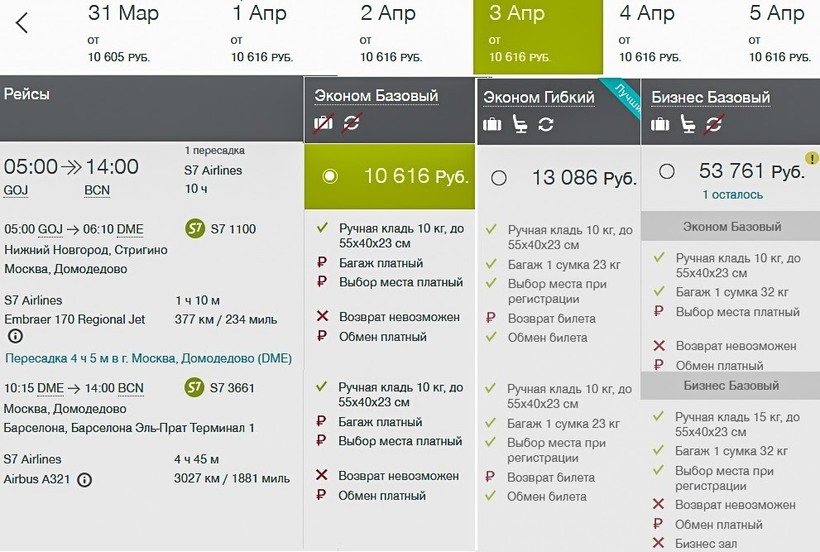Click the yellow warning icon near 53 761 Руб.
820x552 pixels.
(811, 158)
